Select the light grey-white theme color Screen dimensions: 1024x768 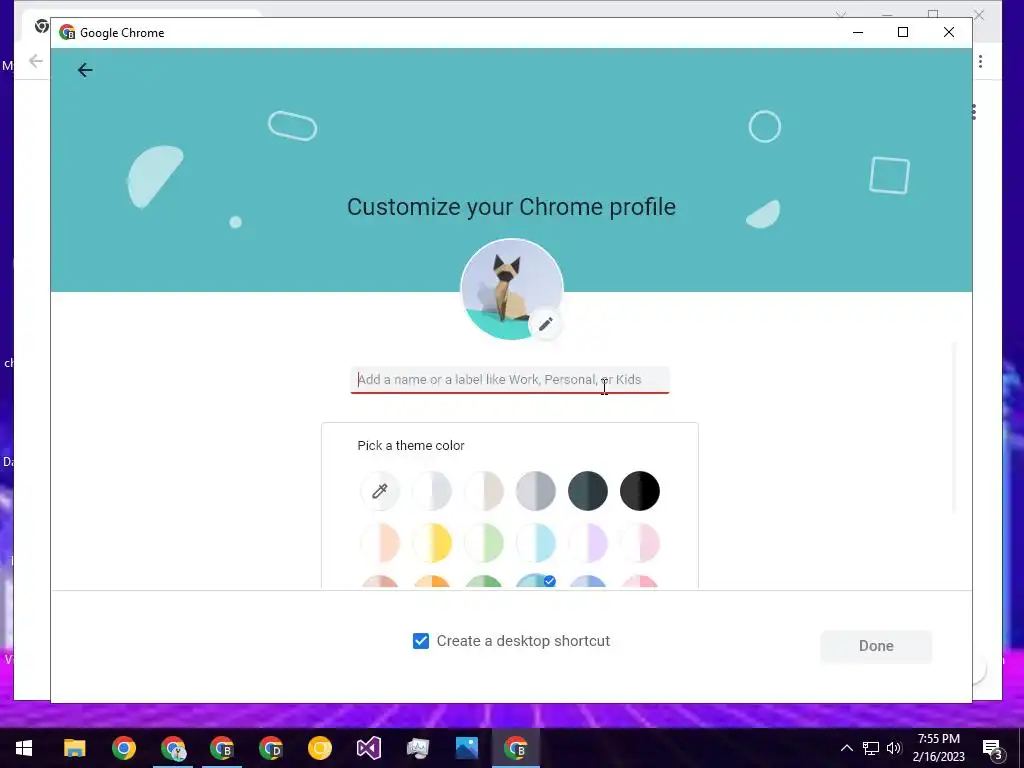click(x=432, y=490)
